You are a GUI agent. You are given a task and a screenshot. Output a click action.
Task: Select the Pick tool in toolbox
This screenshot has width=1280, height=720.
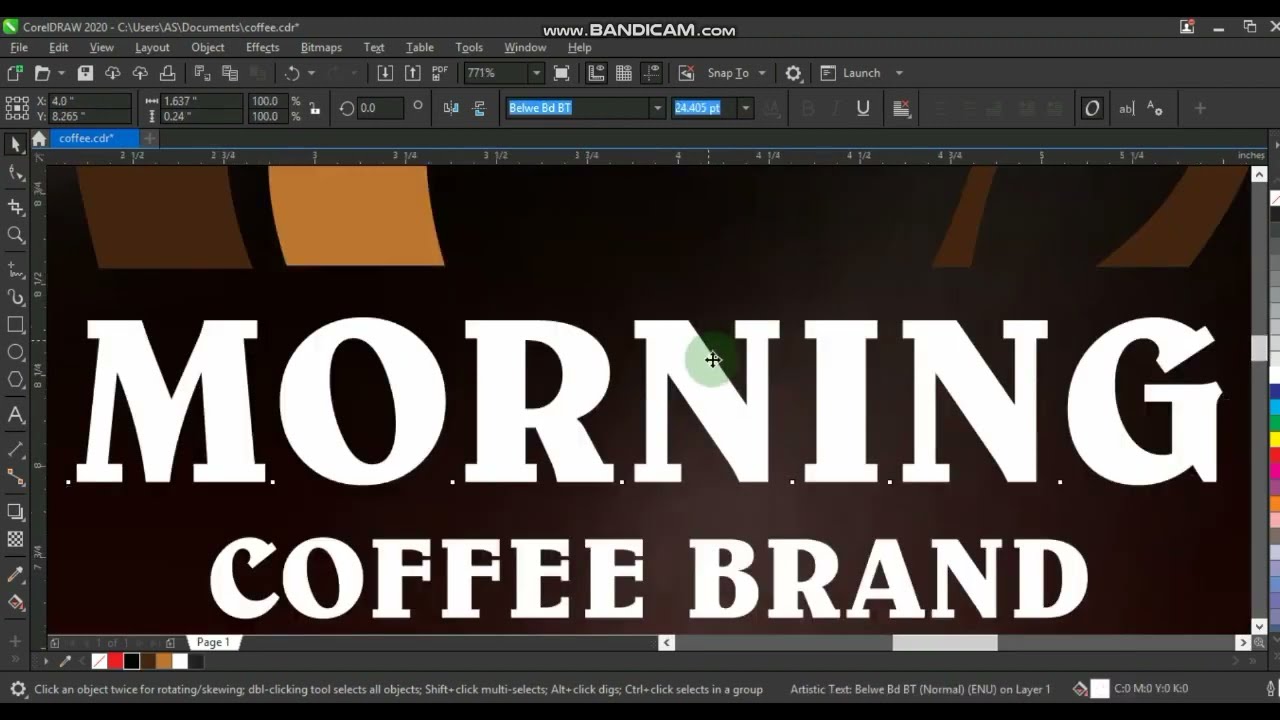[15, 144]
